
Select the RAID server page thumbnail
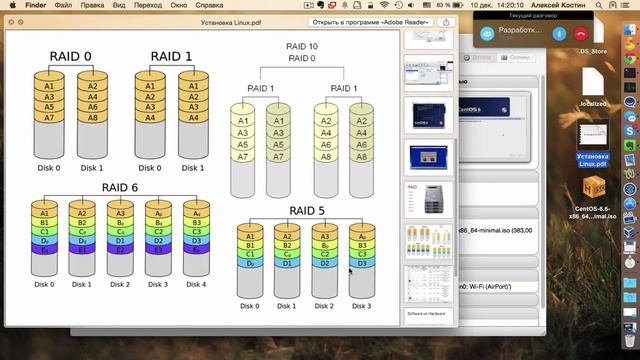(x=428, y=199)
